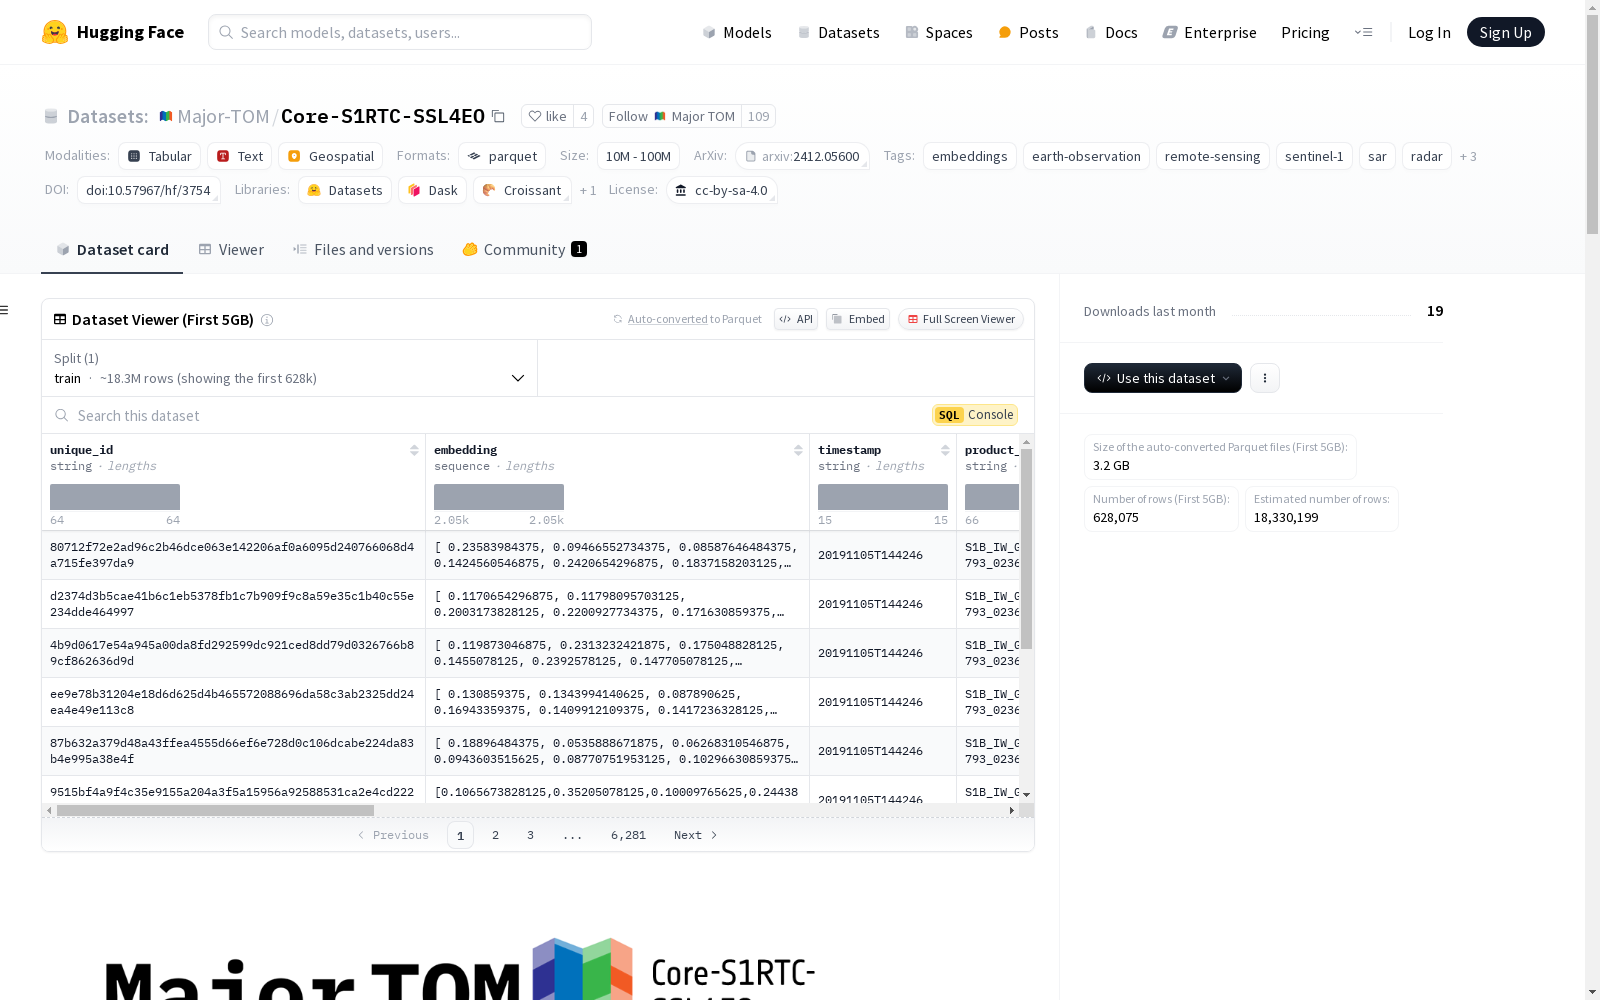Open the Enterprise page

(1209, 32)
